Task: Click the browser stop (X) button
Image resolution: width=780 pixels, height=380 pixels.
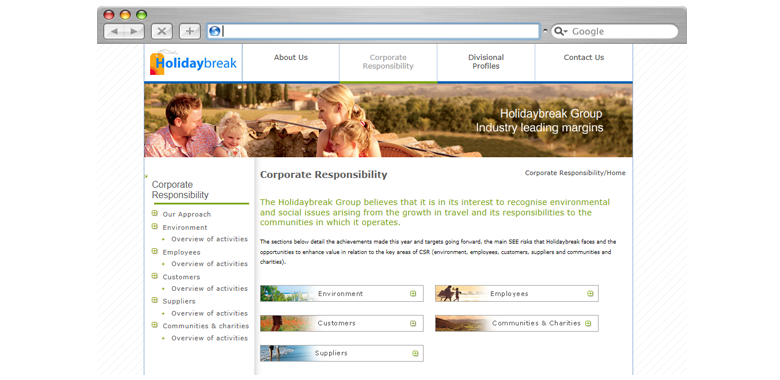Action: [162, 31]
